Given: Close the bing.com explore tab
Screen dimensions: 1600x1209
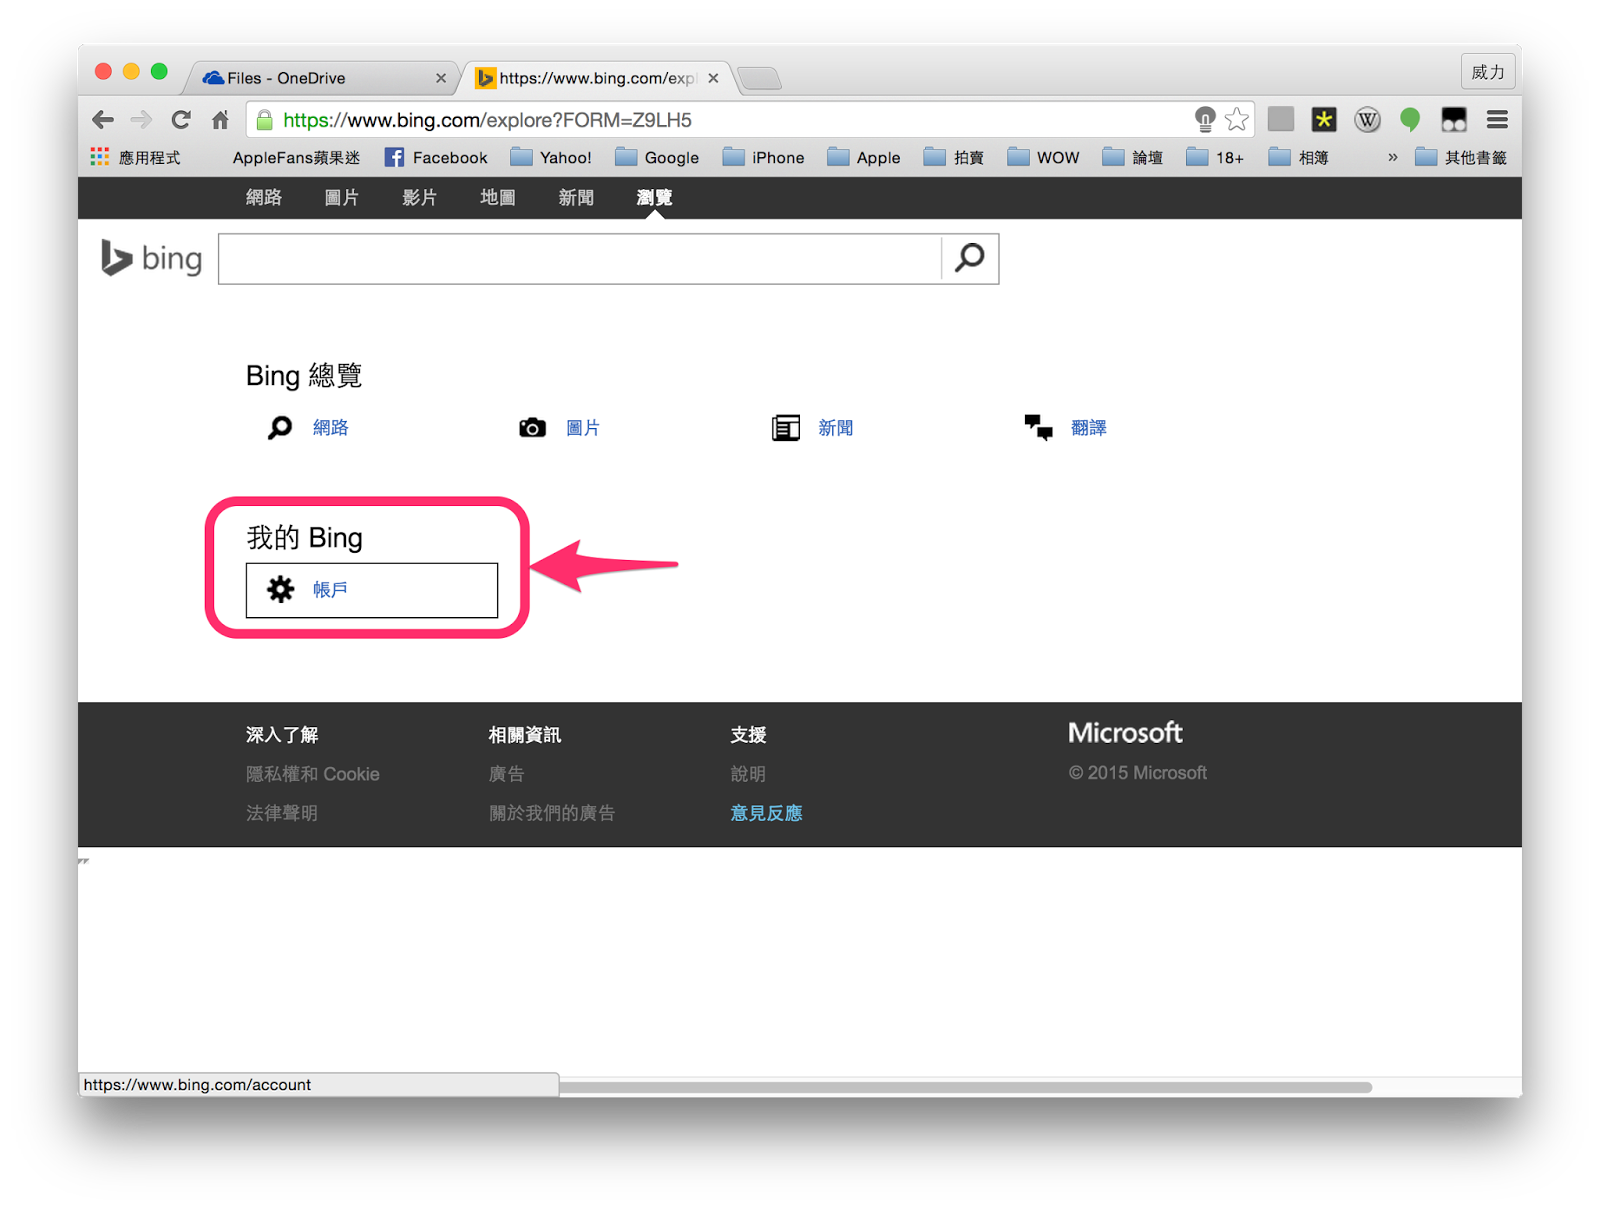Looking at the screenshot, I should pos(713,78).
